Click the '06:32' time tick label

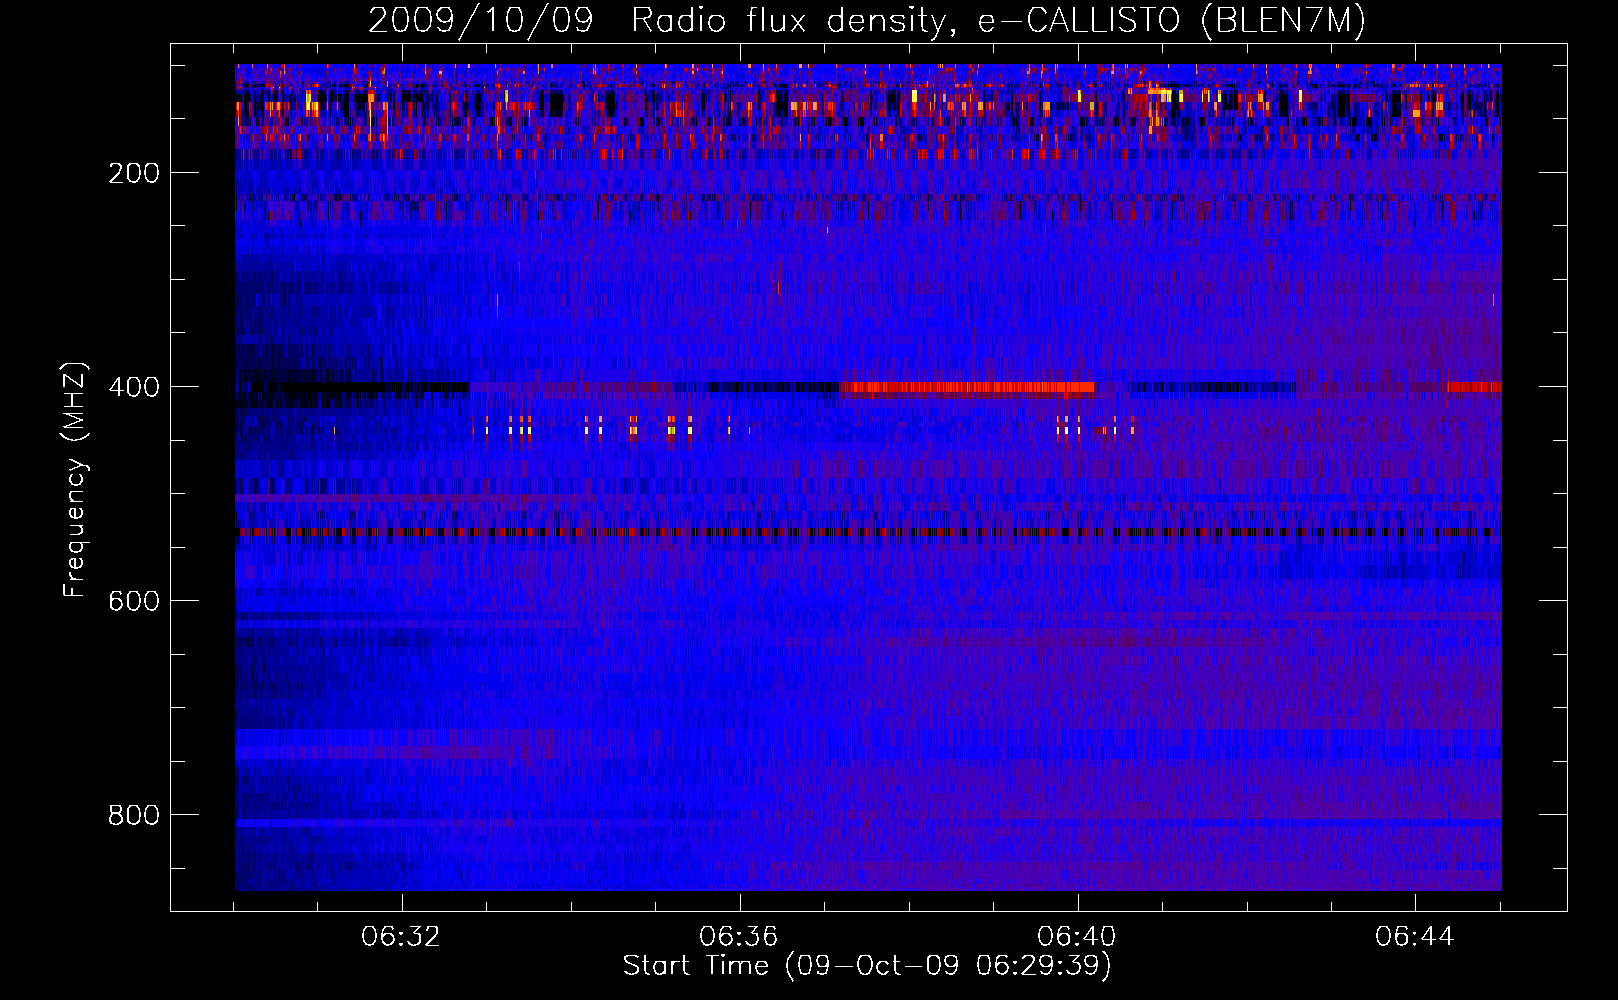pyautogui.click(x=401, y=937)
